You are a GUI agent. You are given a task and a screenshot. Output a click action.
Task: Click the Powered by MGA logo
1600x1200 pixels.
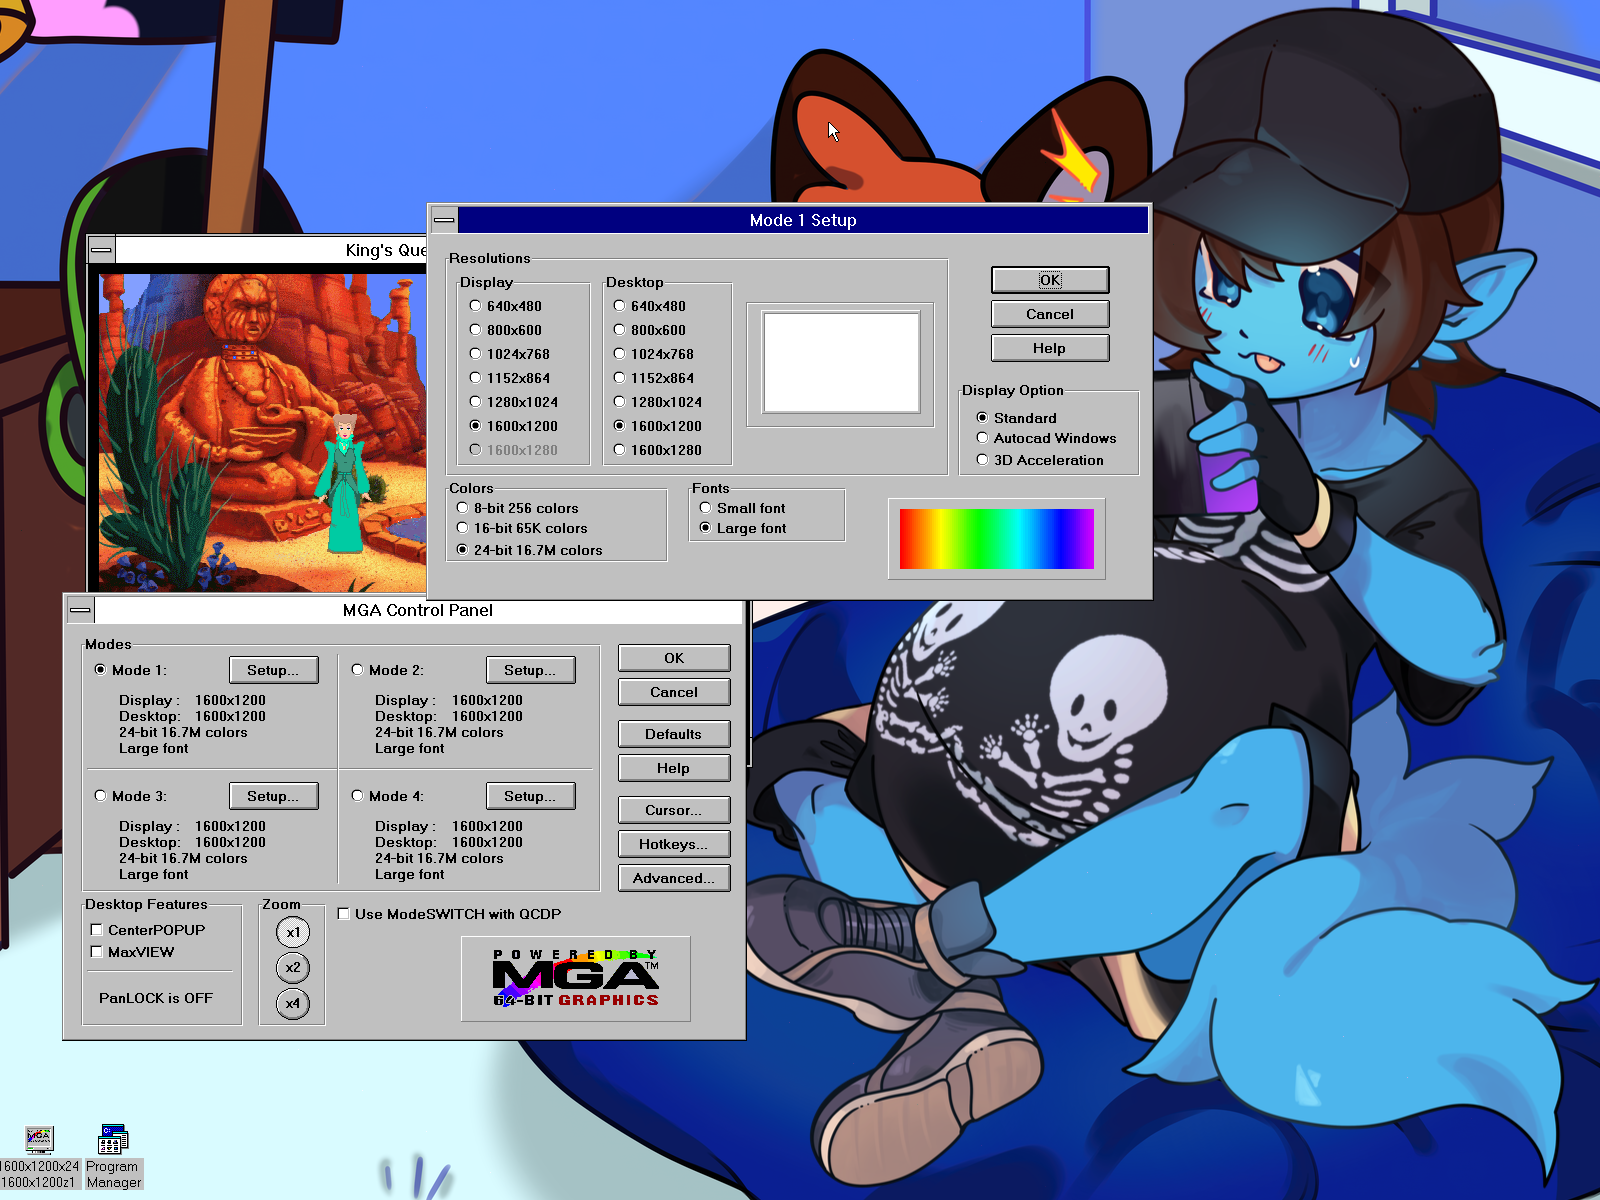click(x=576, y=978)
